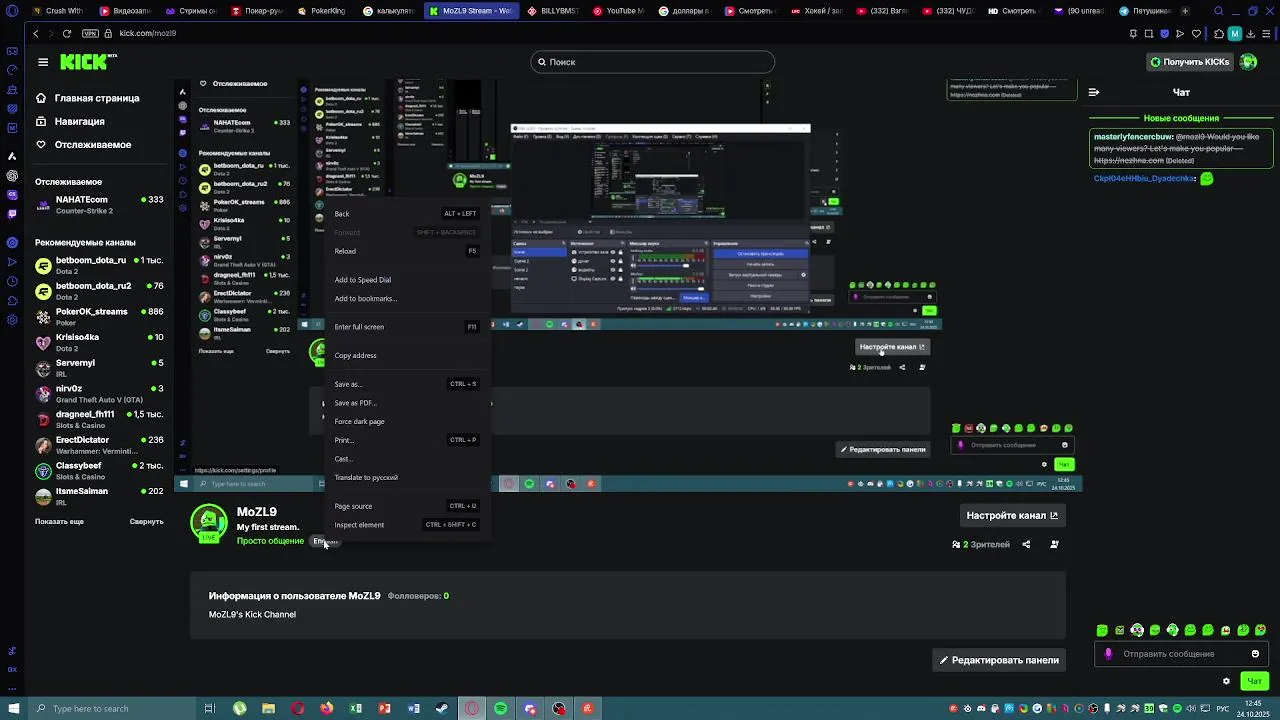Choose Force dark page in context menu
Image resolution: width=1280 pixels, height=720 pixels.
tap(406, 421)
